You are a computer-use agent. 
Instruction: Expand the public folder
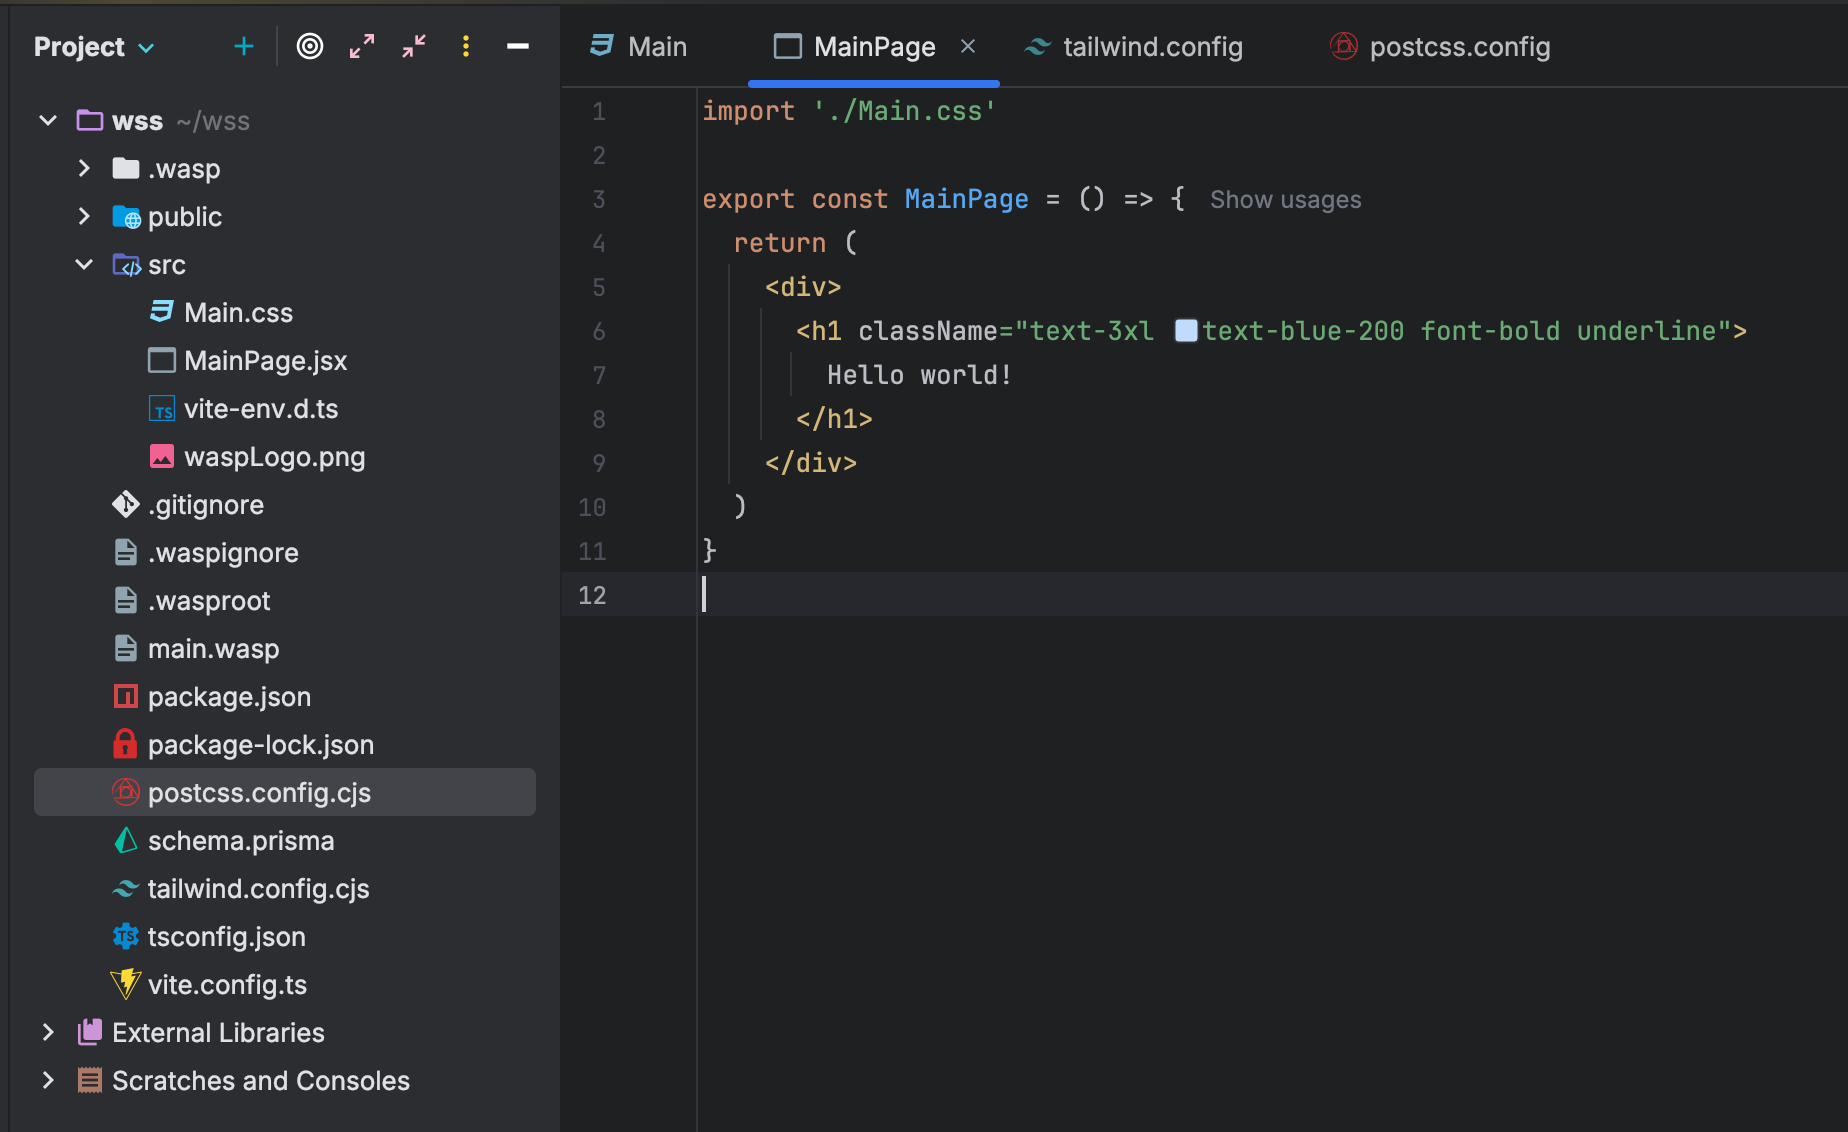tap(84, 217)
